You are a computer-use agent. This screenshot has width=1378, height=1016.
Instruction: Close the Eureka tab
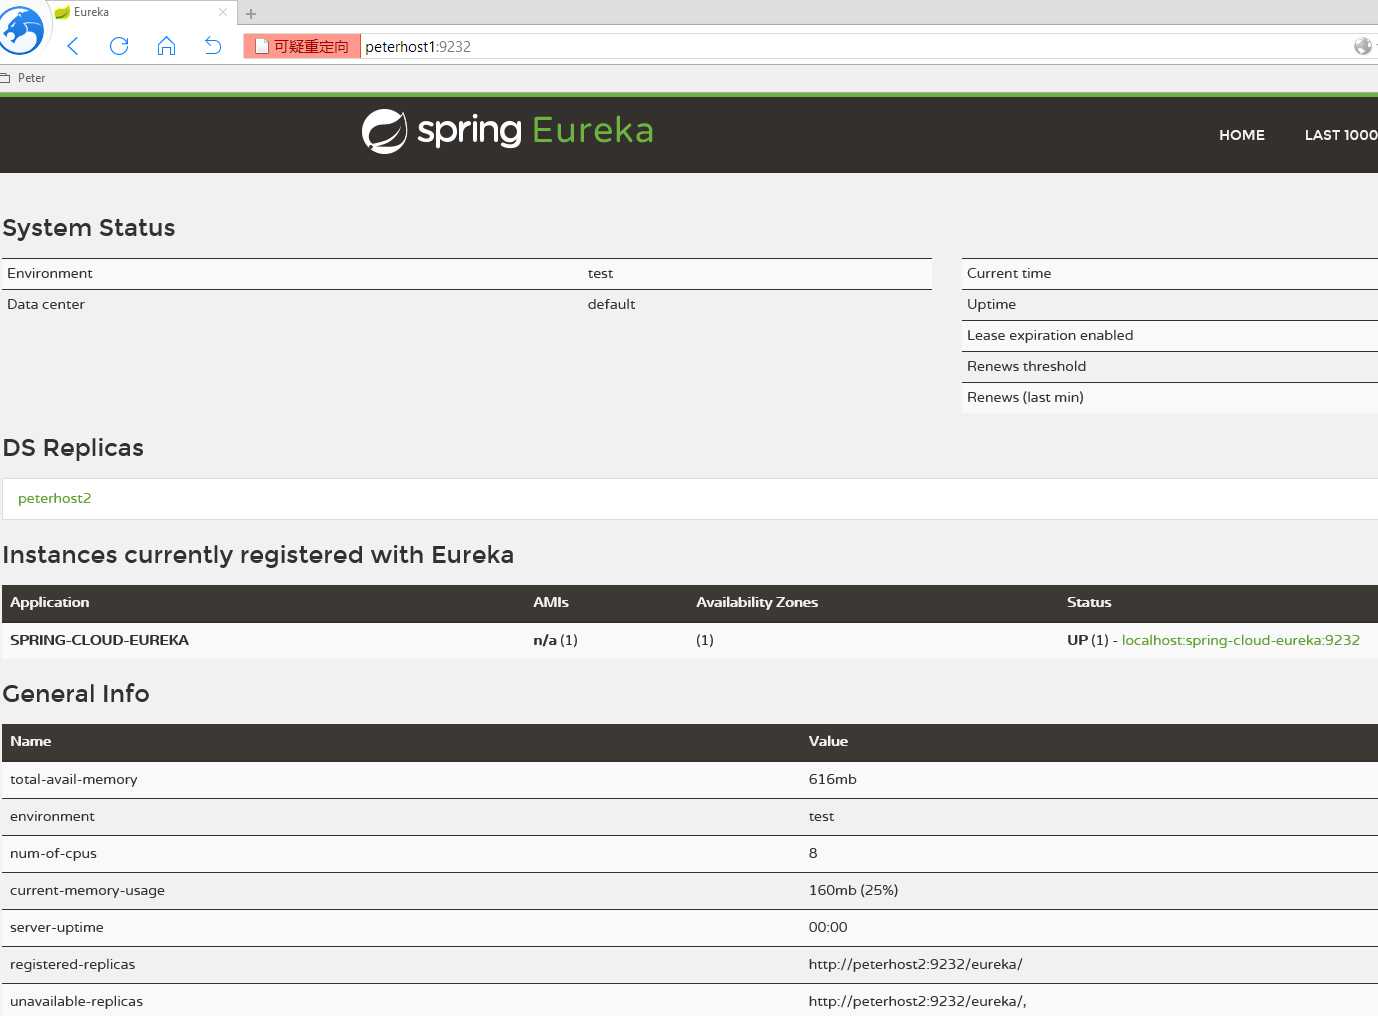point(222,12)
